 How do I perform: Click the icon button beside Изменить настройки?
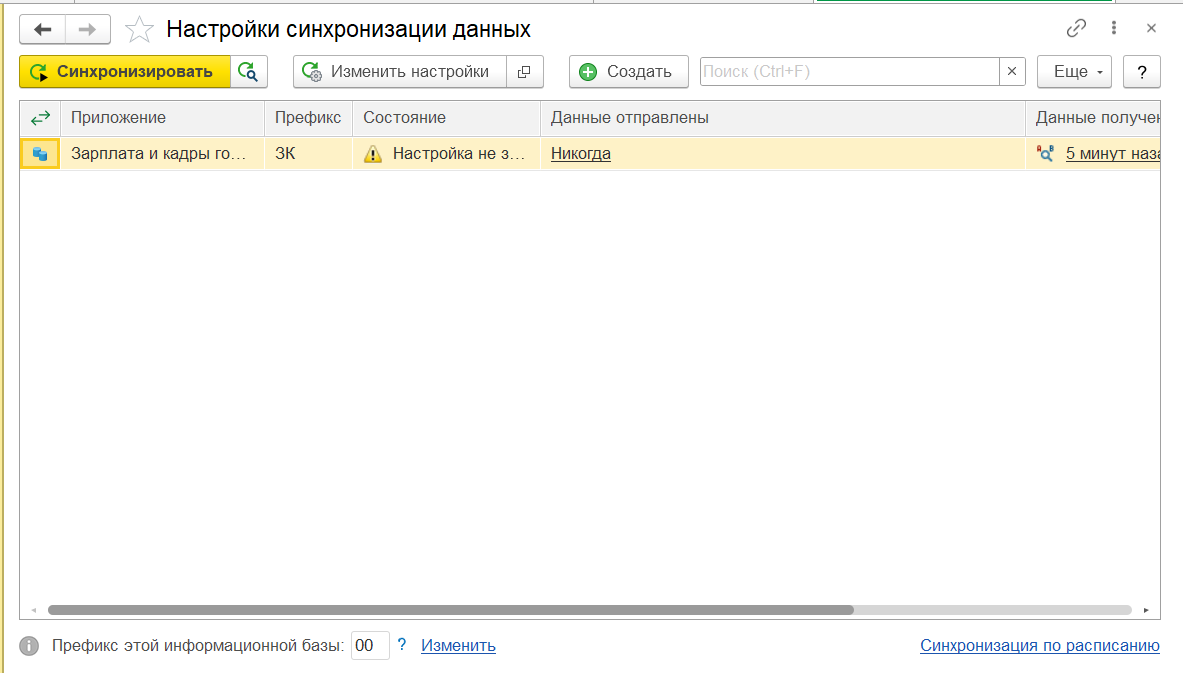pyautogui.click(x=525, y=72)
